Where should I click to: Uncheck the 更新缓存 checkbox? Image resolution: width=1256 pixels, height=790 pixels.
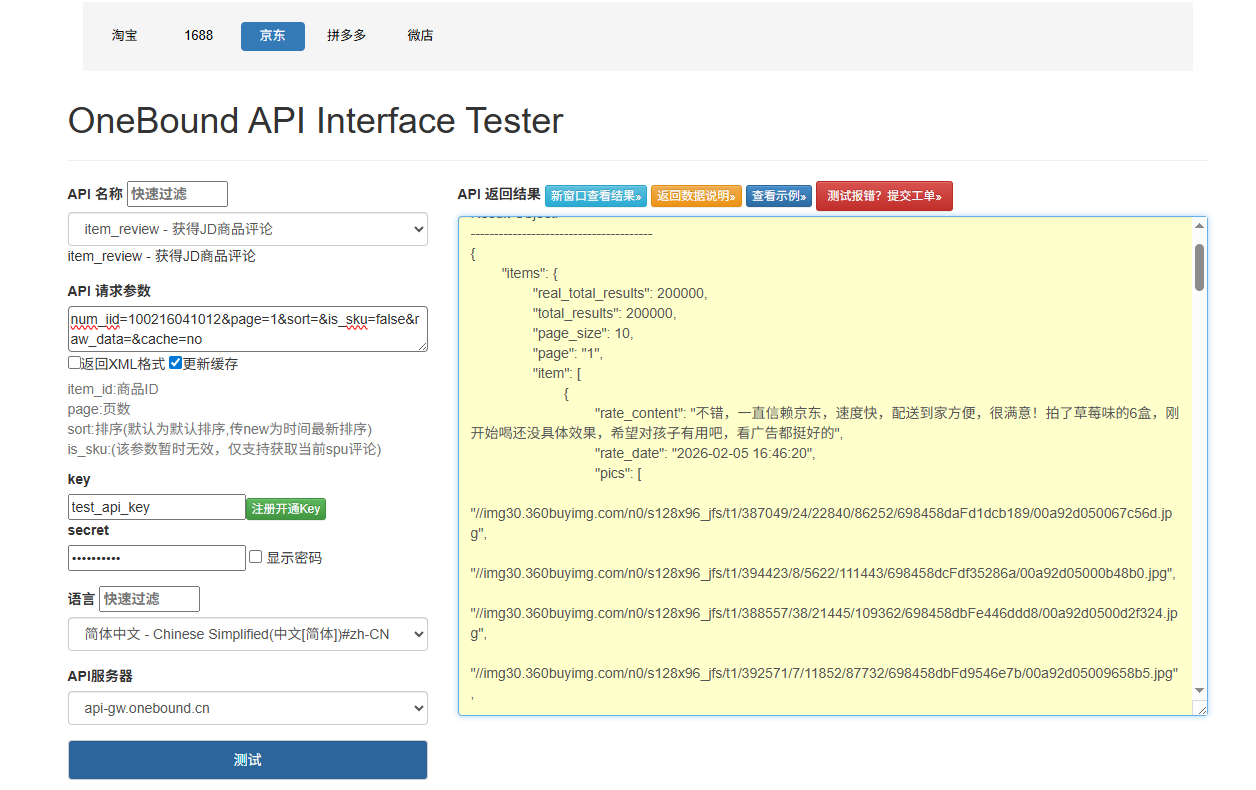(175, 363)
